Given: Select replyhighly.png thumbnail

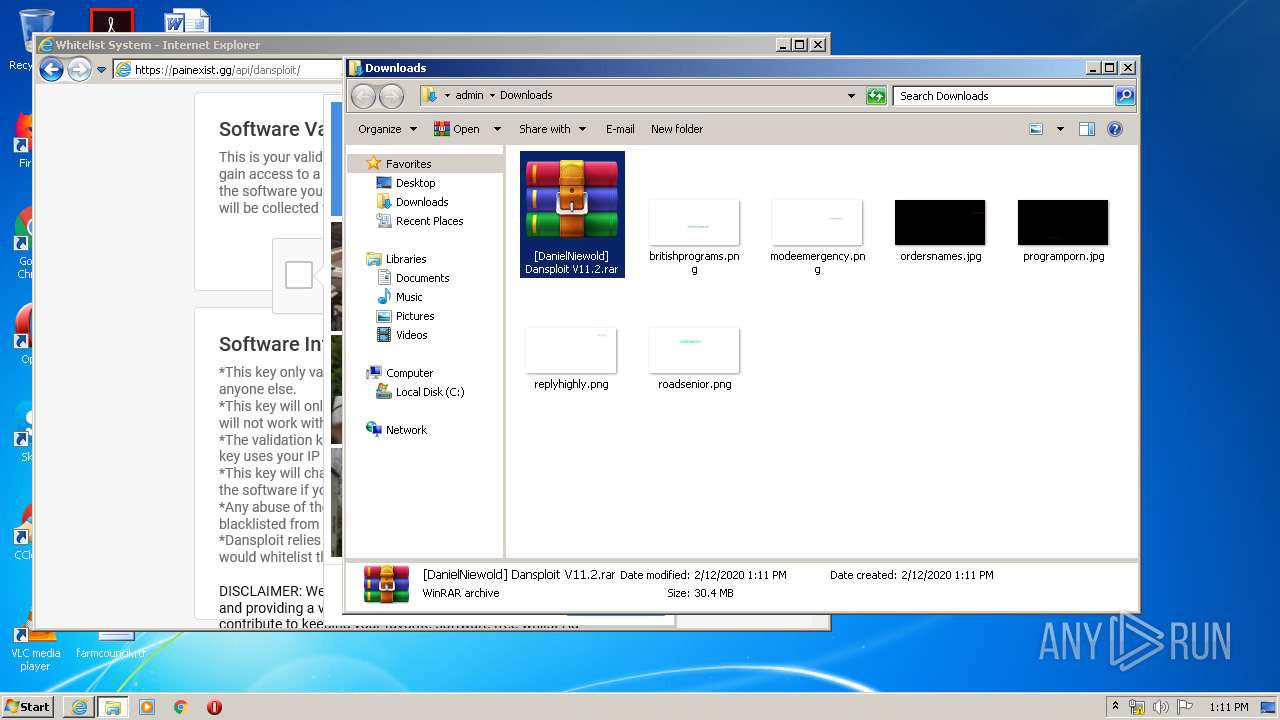Looking at the screenshot, I should click(x=571, y=359).
